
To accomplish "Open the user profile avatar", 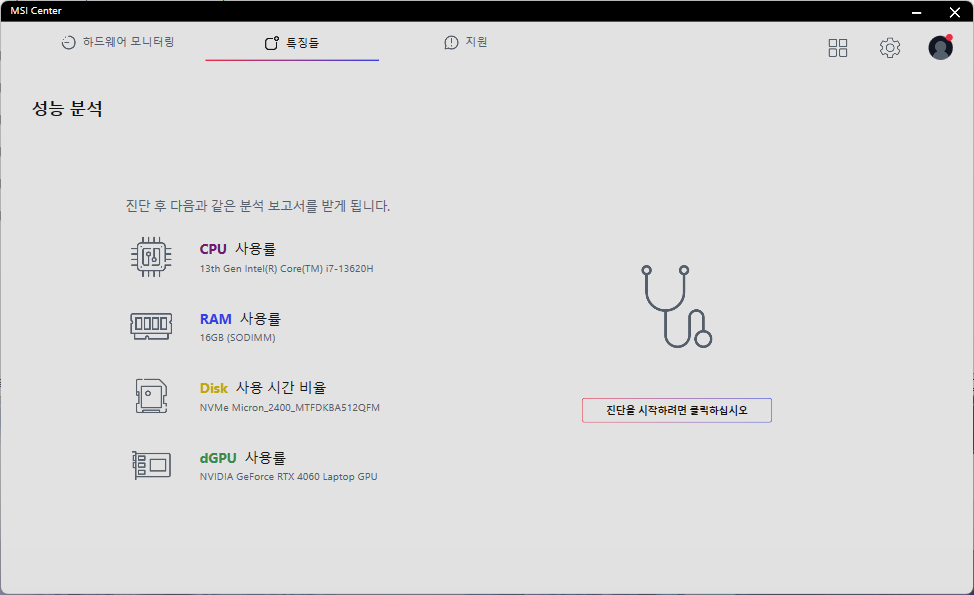I will [x=940, y=48].
